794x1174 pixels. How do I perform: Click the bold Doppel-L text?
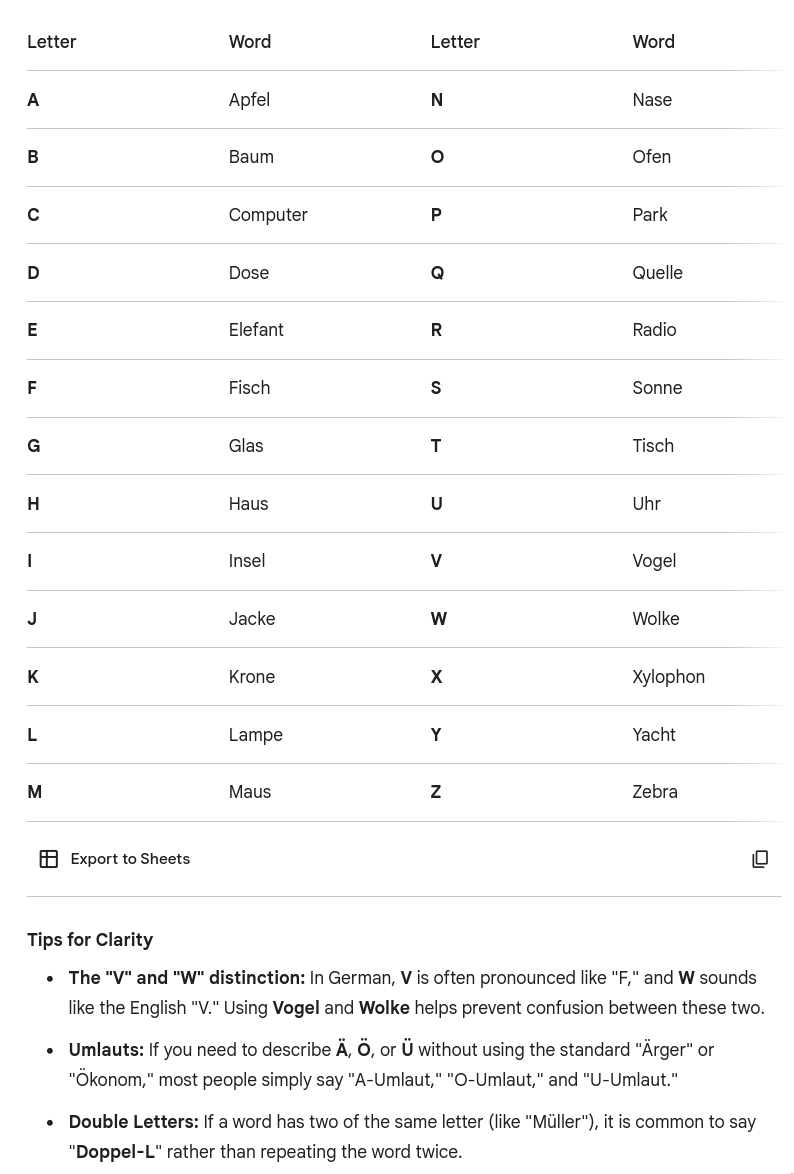pyautogui.click(x=115, y=1152)
